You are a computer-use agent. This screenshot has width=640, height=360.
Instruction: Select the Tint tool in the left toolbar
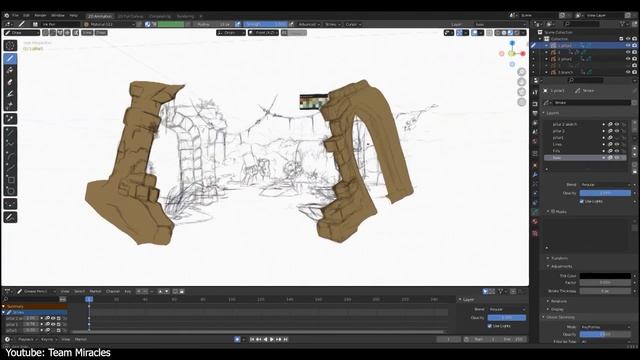[10, 94]
